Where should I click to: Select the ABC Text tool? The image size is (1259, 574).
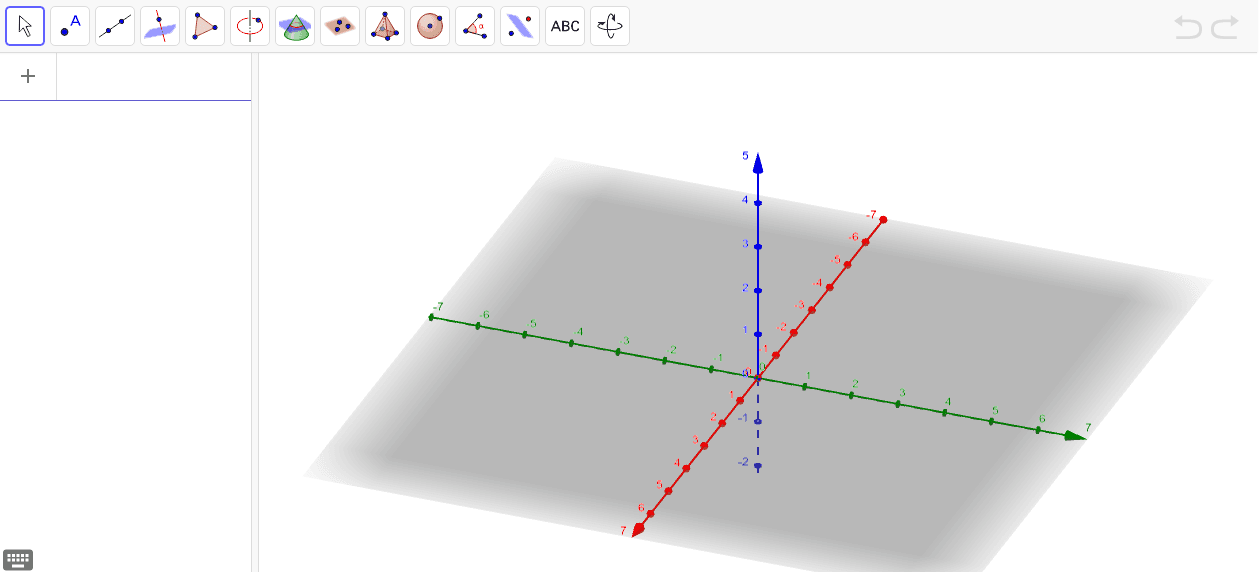tap(565, 26)
